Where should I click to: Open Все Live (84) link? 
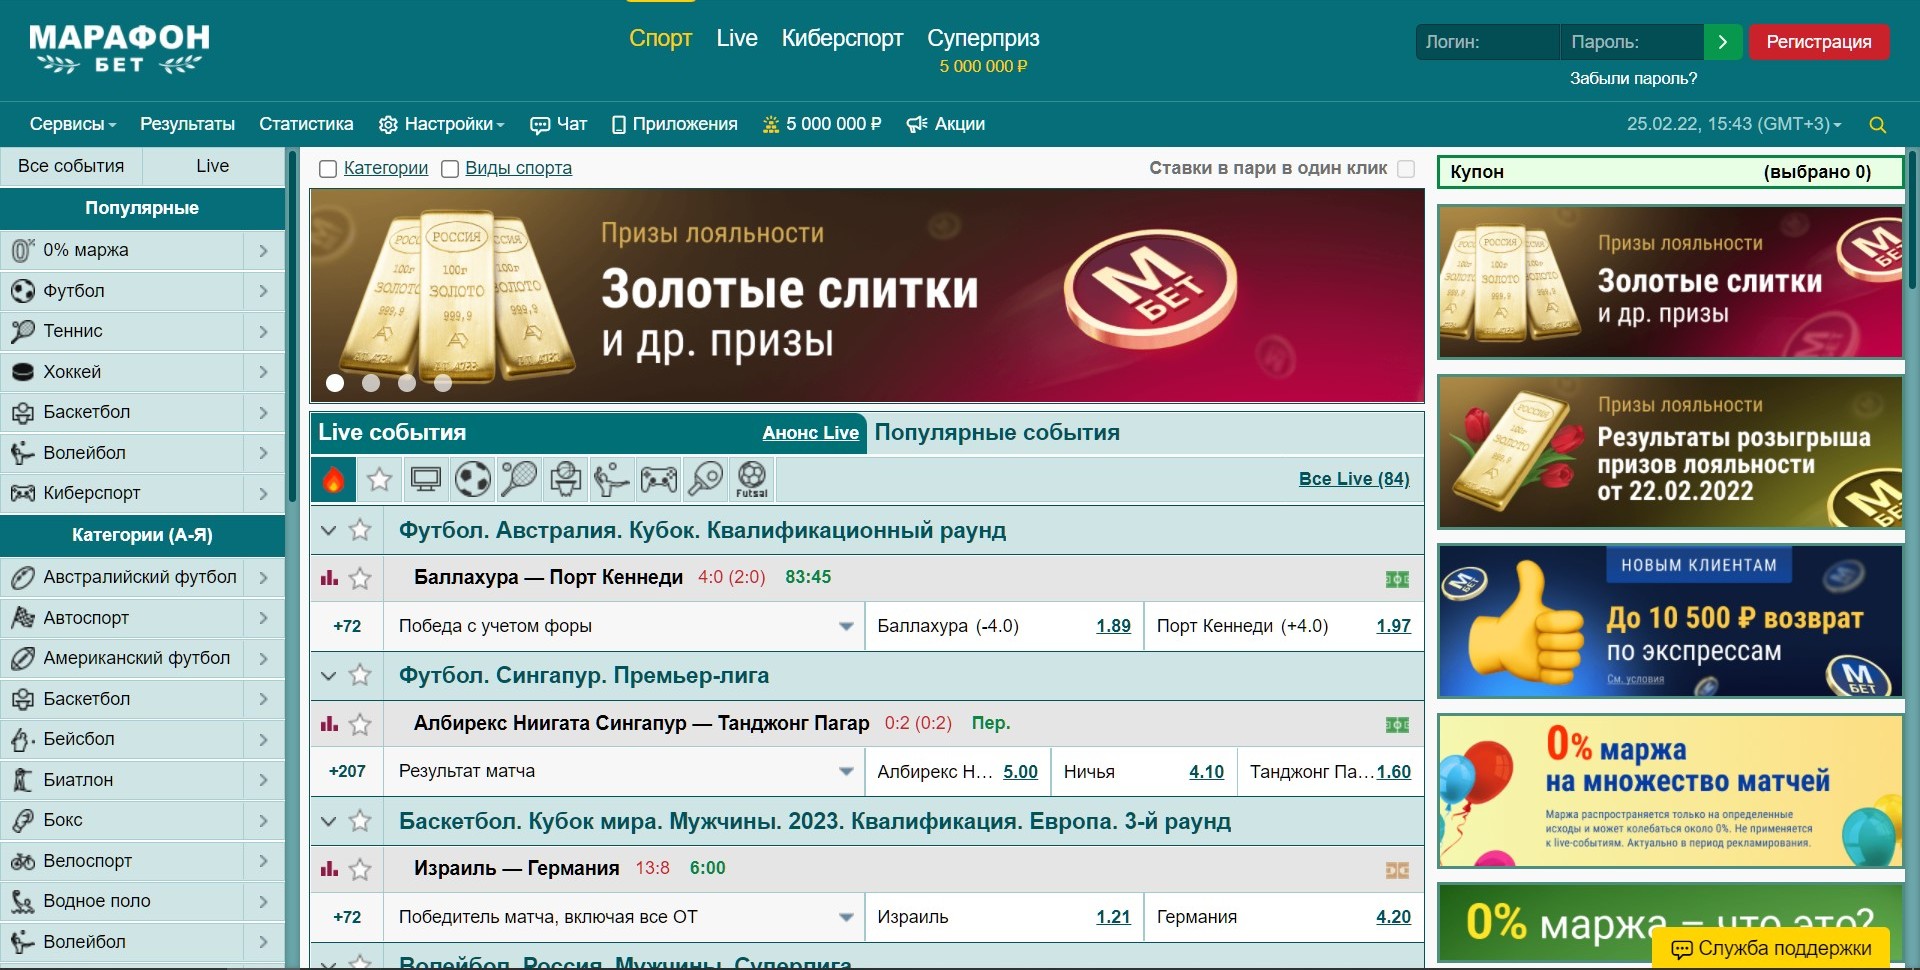[1354, 479]
